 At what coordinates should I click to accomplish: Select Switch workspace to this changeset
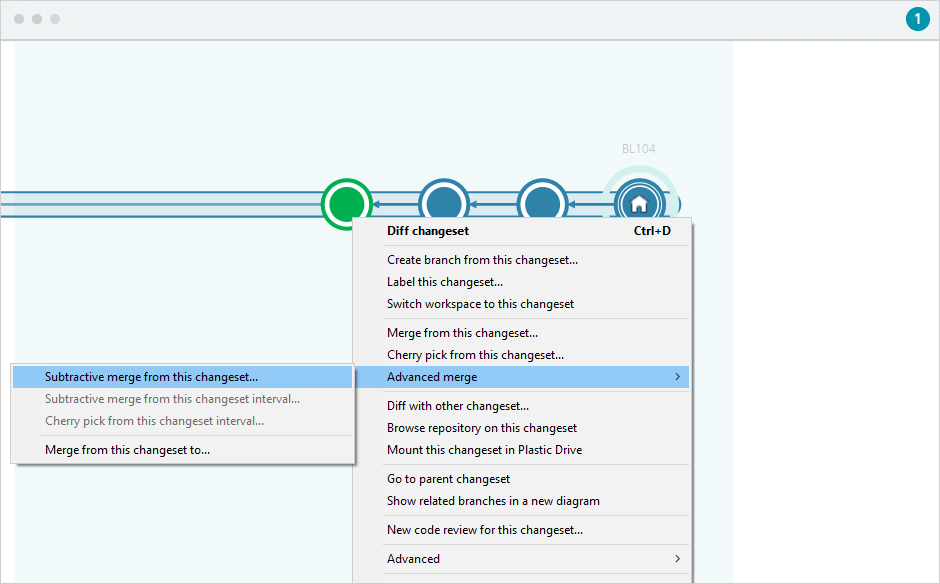point(479,303)
